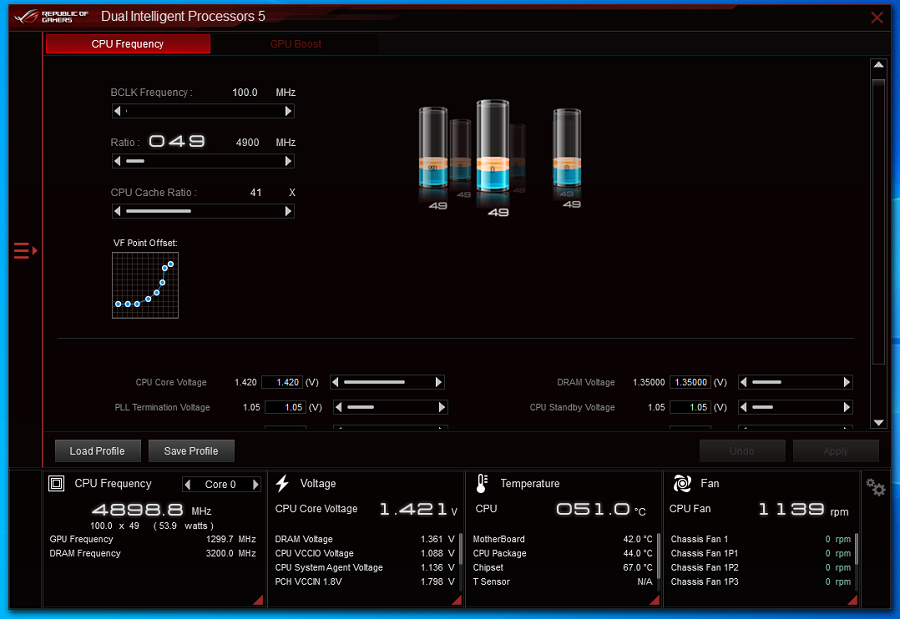Click the CPU Standby Voltage input field

(690, 407)
